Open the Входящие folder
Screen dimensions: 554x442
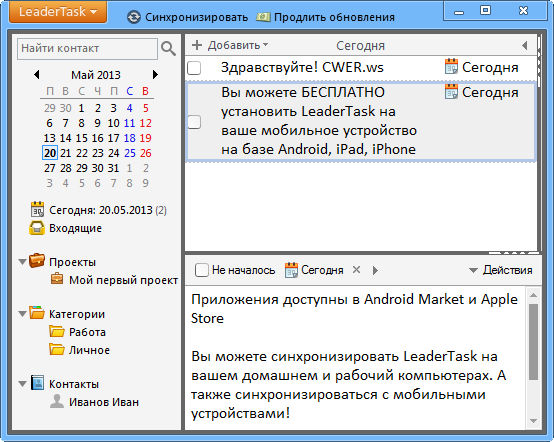[x=75, y=228]
